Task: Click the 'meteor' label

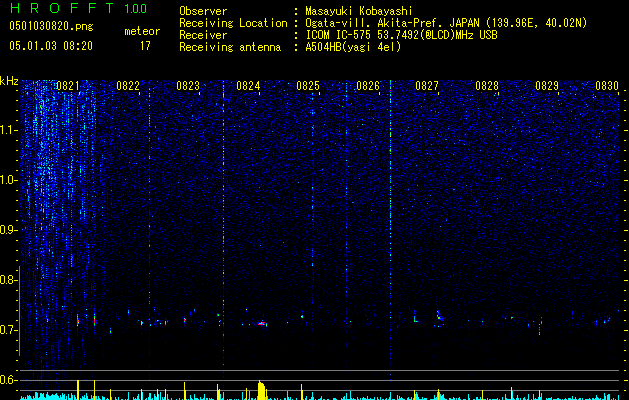Action: click(142, 31)
